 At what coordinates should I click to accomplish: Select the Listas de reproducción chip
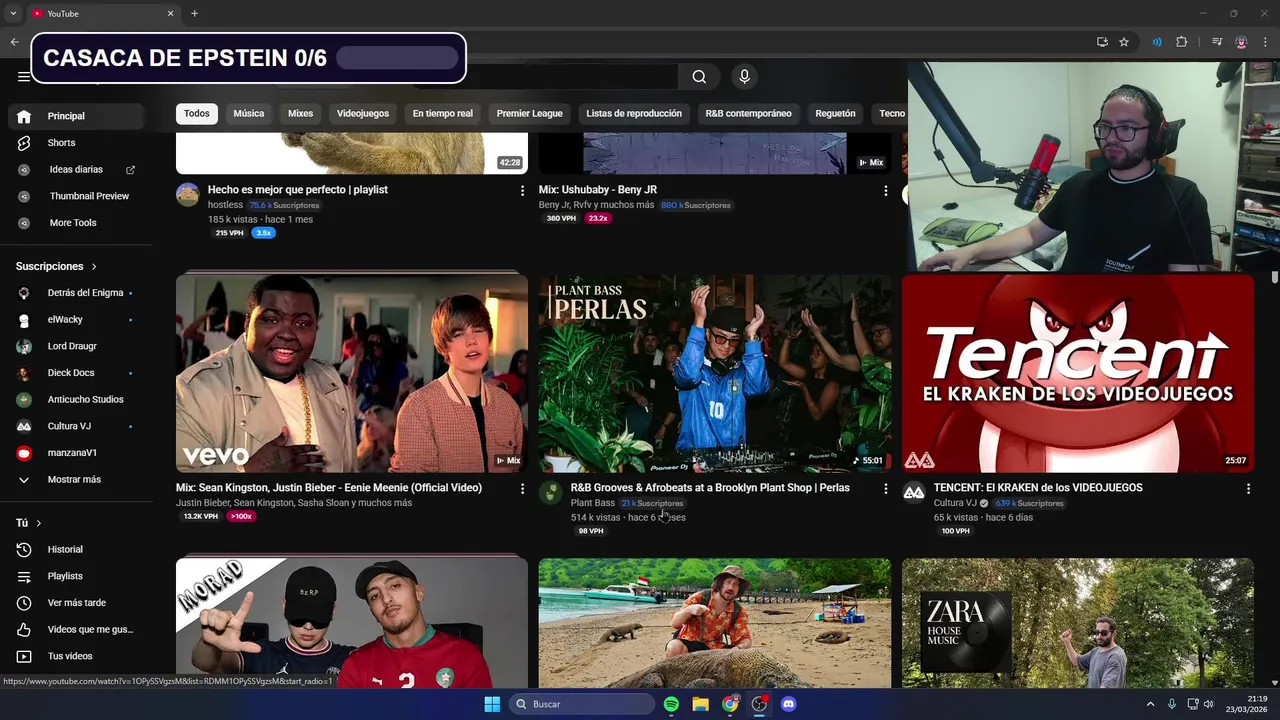click(x=634, y=114)
